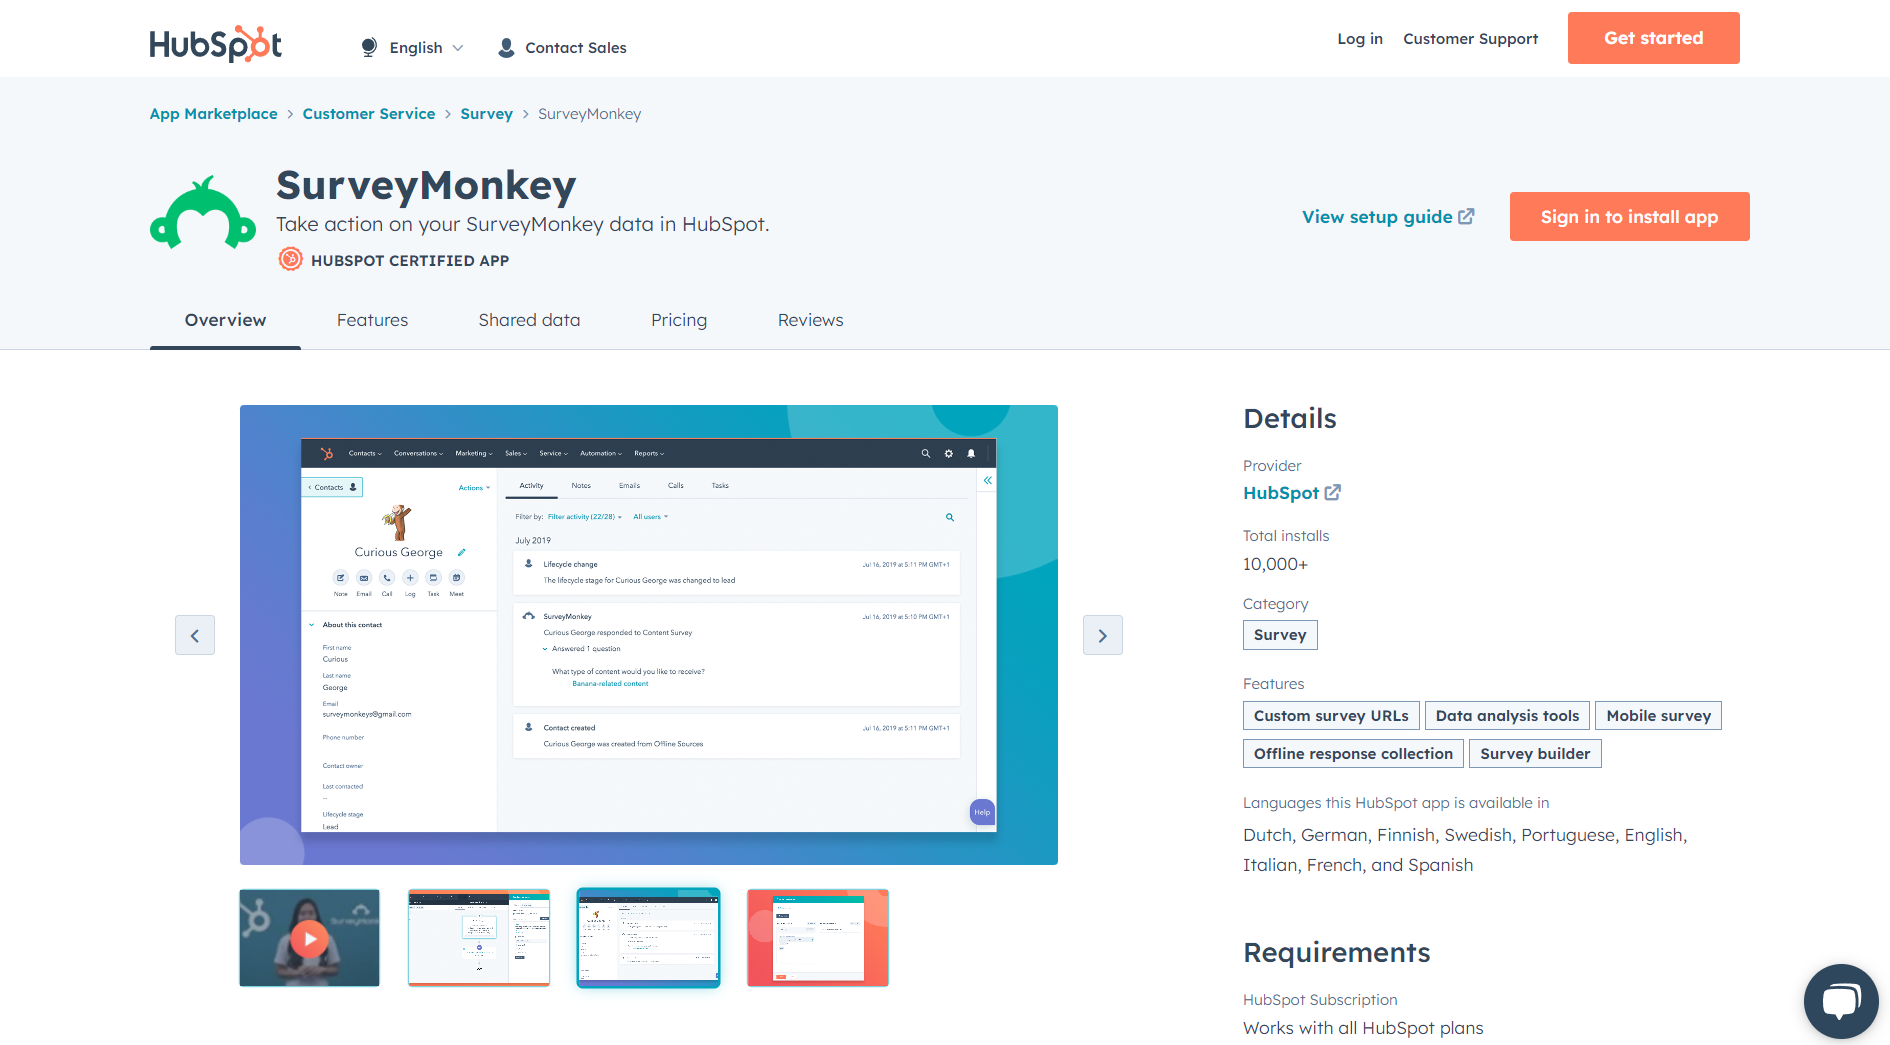
Task: Switch to the Features tab
Action: point(372,320)
